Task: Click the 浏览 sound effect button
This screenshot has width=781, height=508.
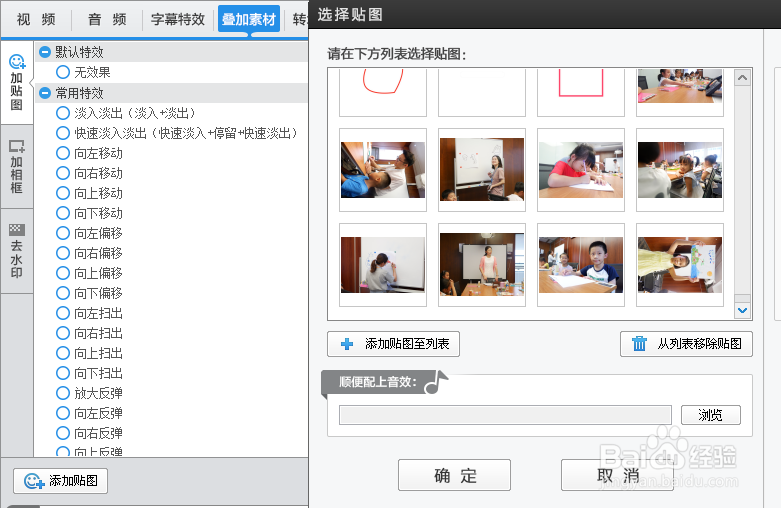Action: pyautogui.click(x=711, y=415)
